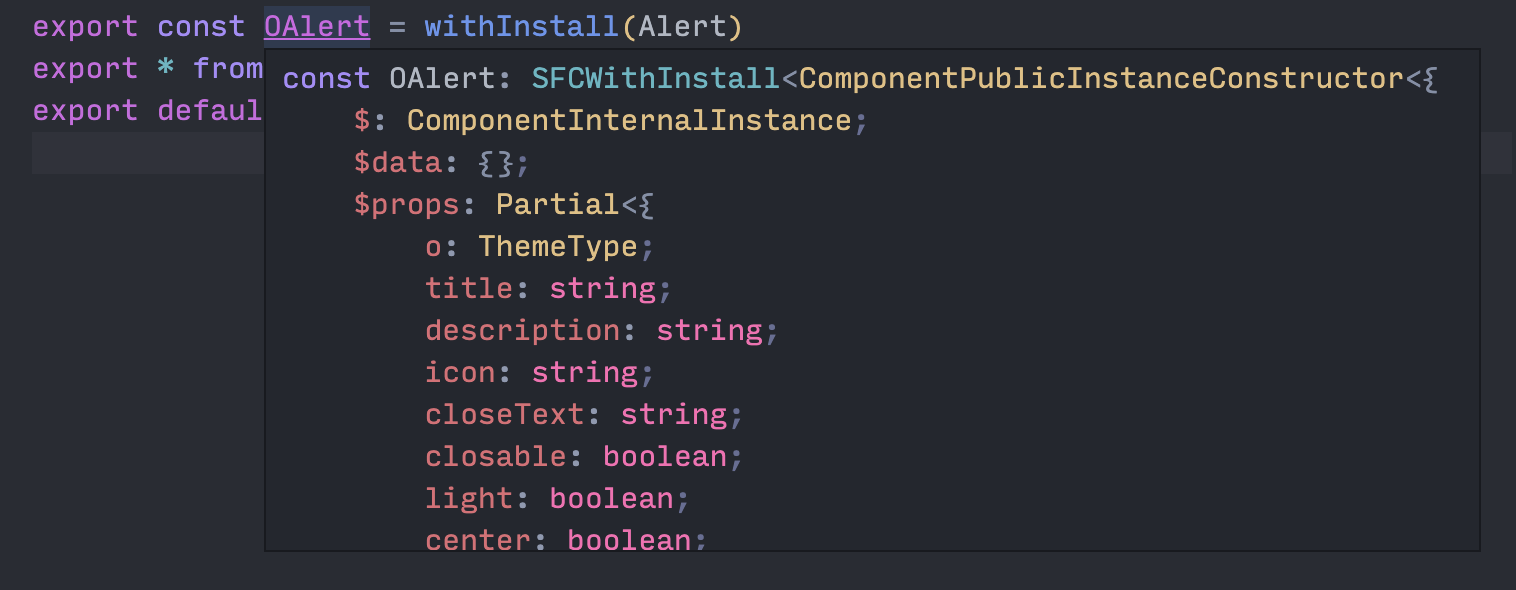Click the export keyword on first line
Viewport: 1516px width, 590px height.
pos(86,26)
